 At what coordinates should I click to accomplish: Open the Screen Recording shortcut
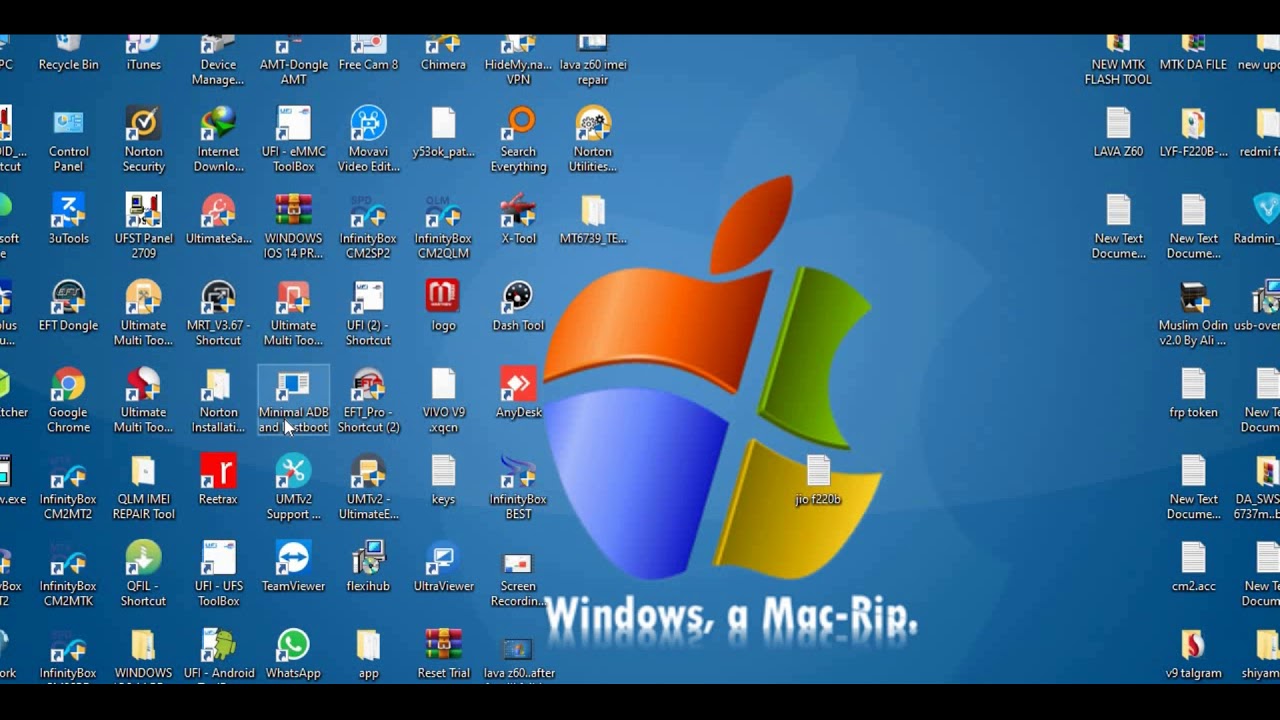[518, 580]
